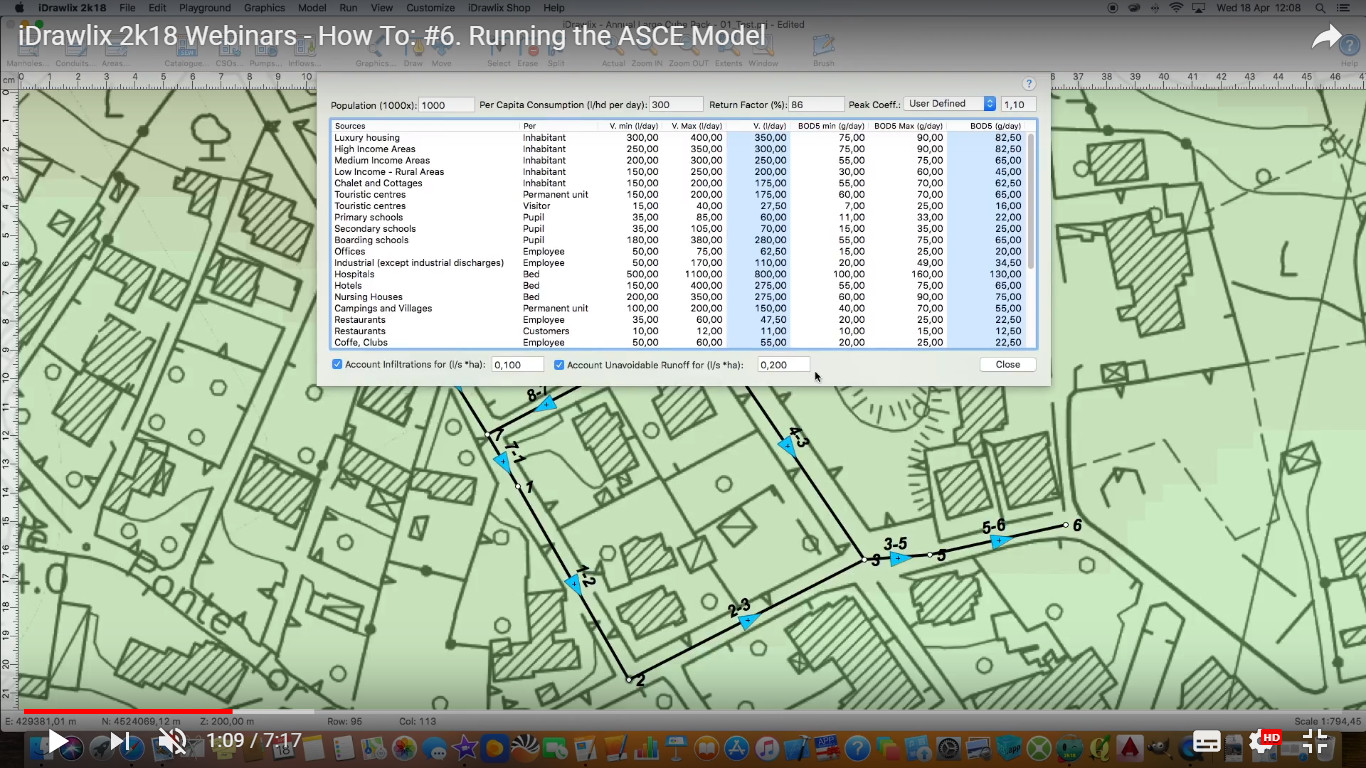Open the Apple menu
This screenshot has width=1366, height=768.
[x=19, y=8]
